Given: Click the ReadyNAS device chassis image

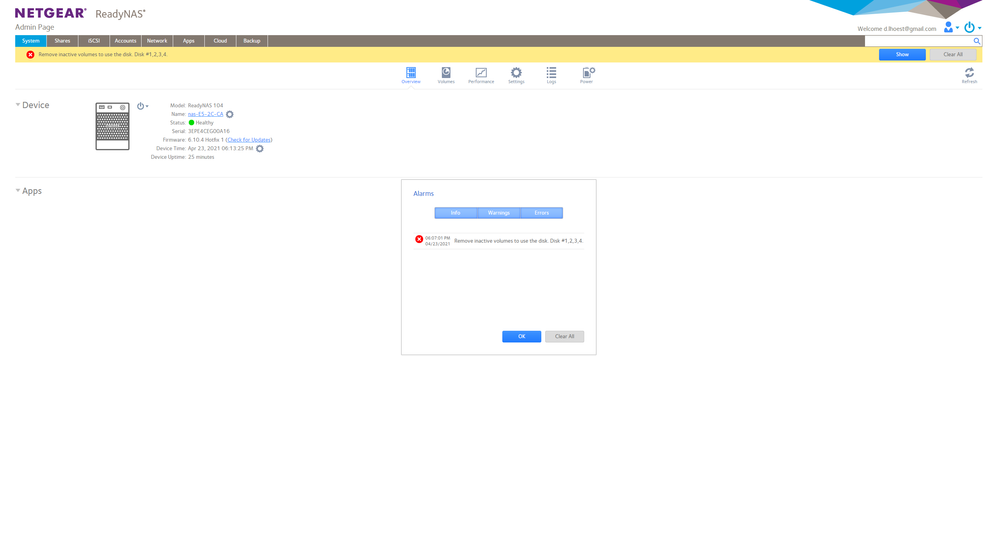Looking at the screenshot, I should point(113,126).
